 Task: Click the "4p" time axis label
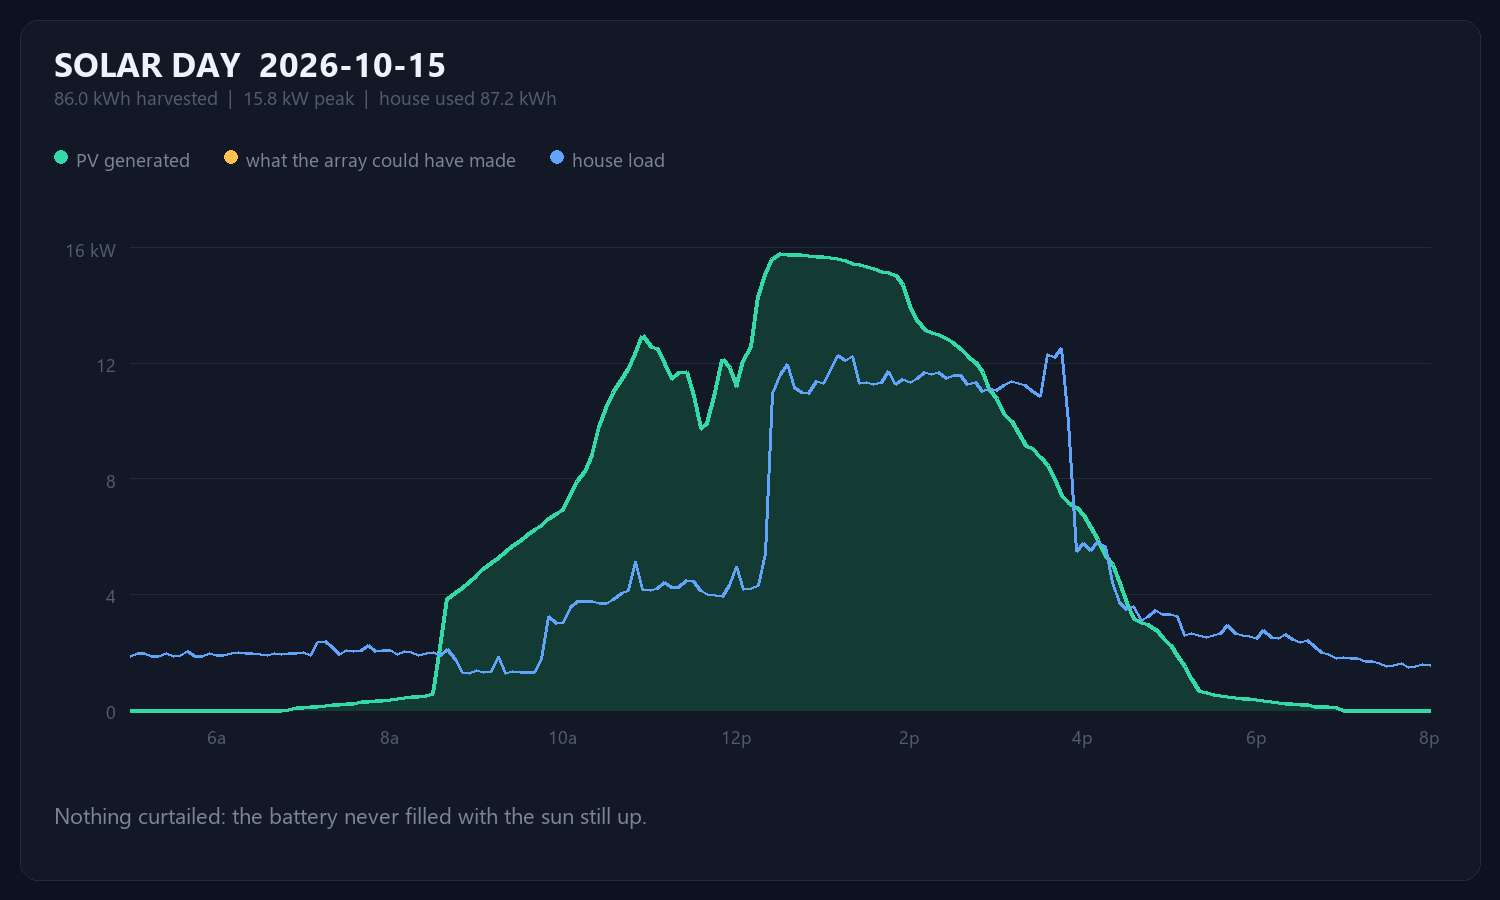click(x=1082, y=738)
